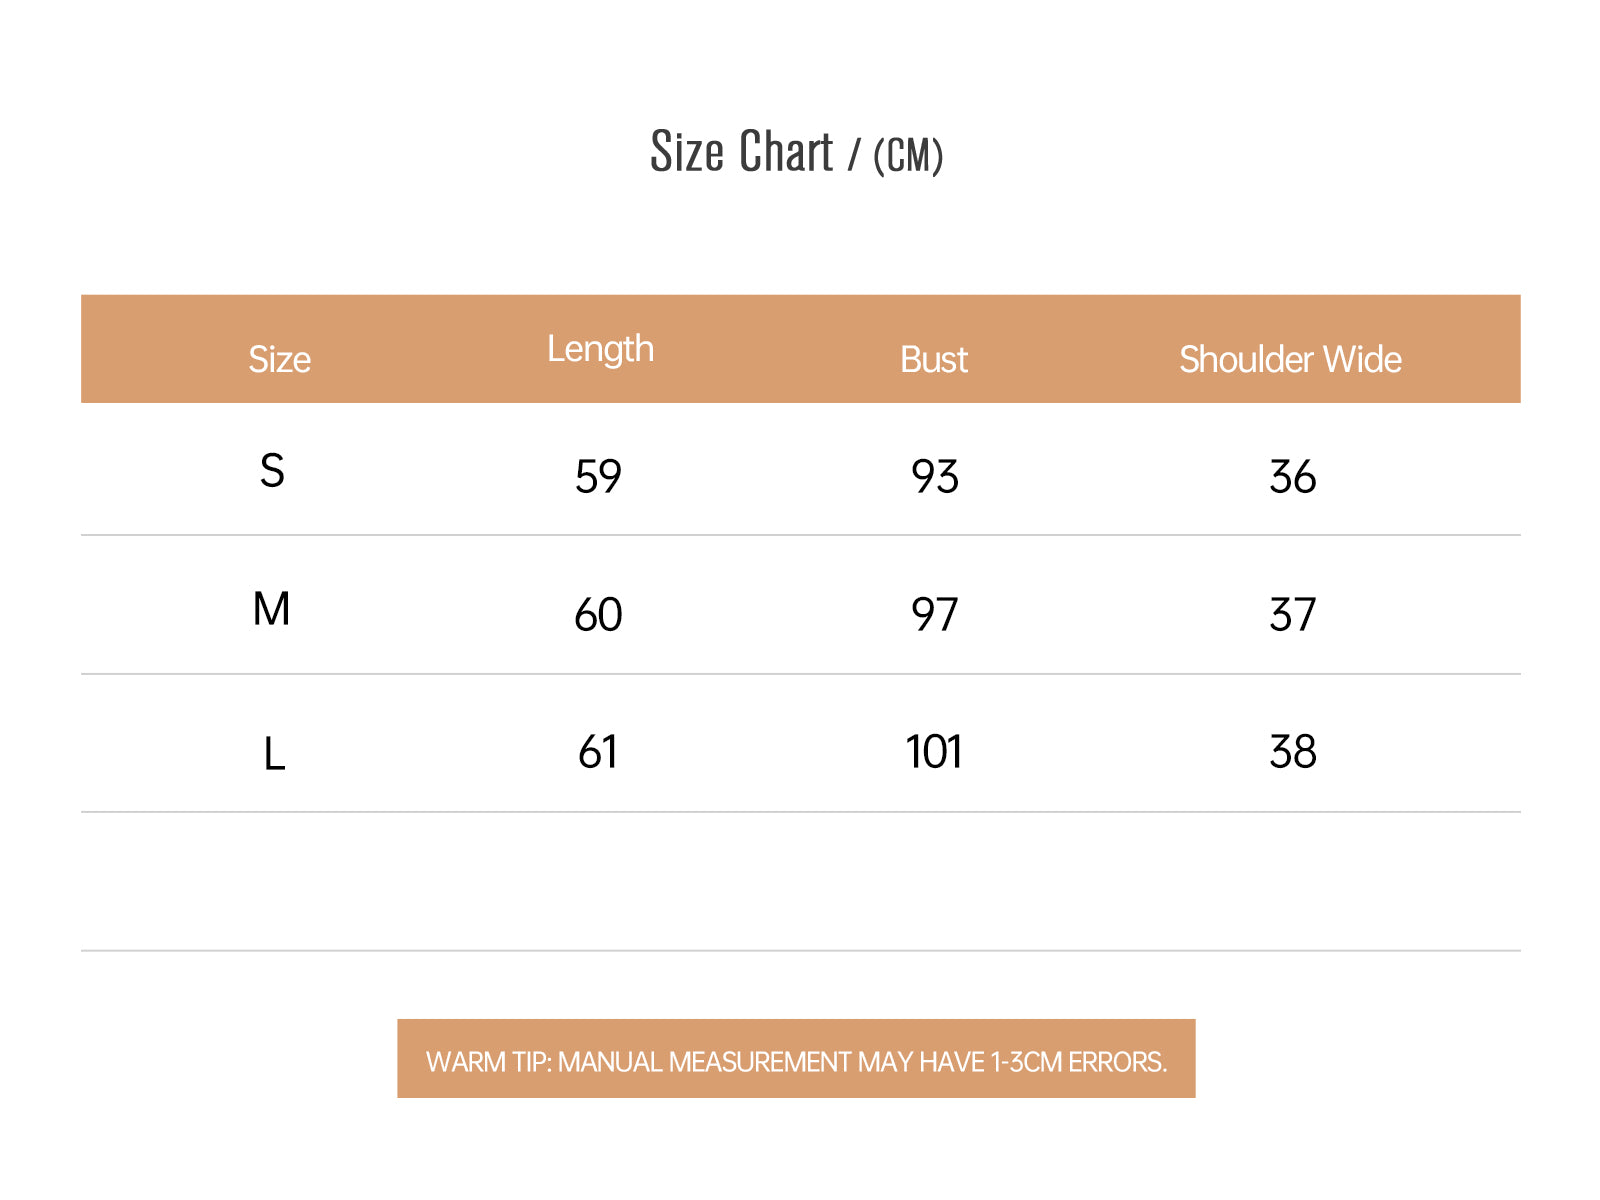
Task: Click the warm tip measurement banner
Action: click(x=796, y=1059)
